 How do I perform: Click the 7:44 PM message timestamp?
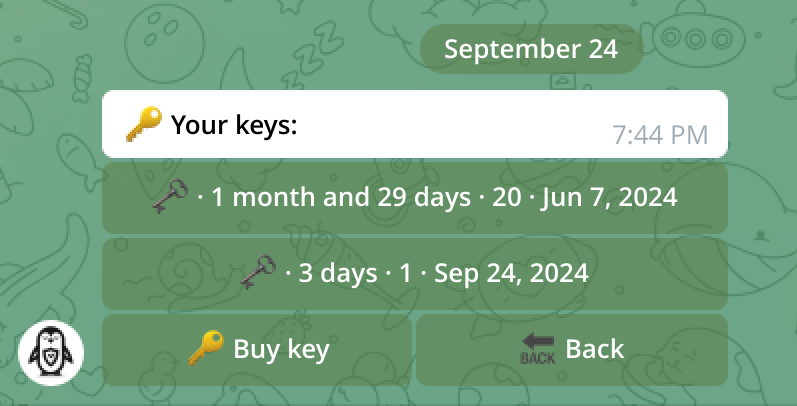pos(660,135)
